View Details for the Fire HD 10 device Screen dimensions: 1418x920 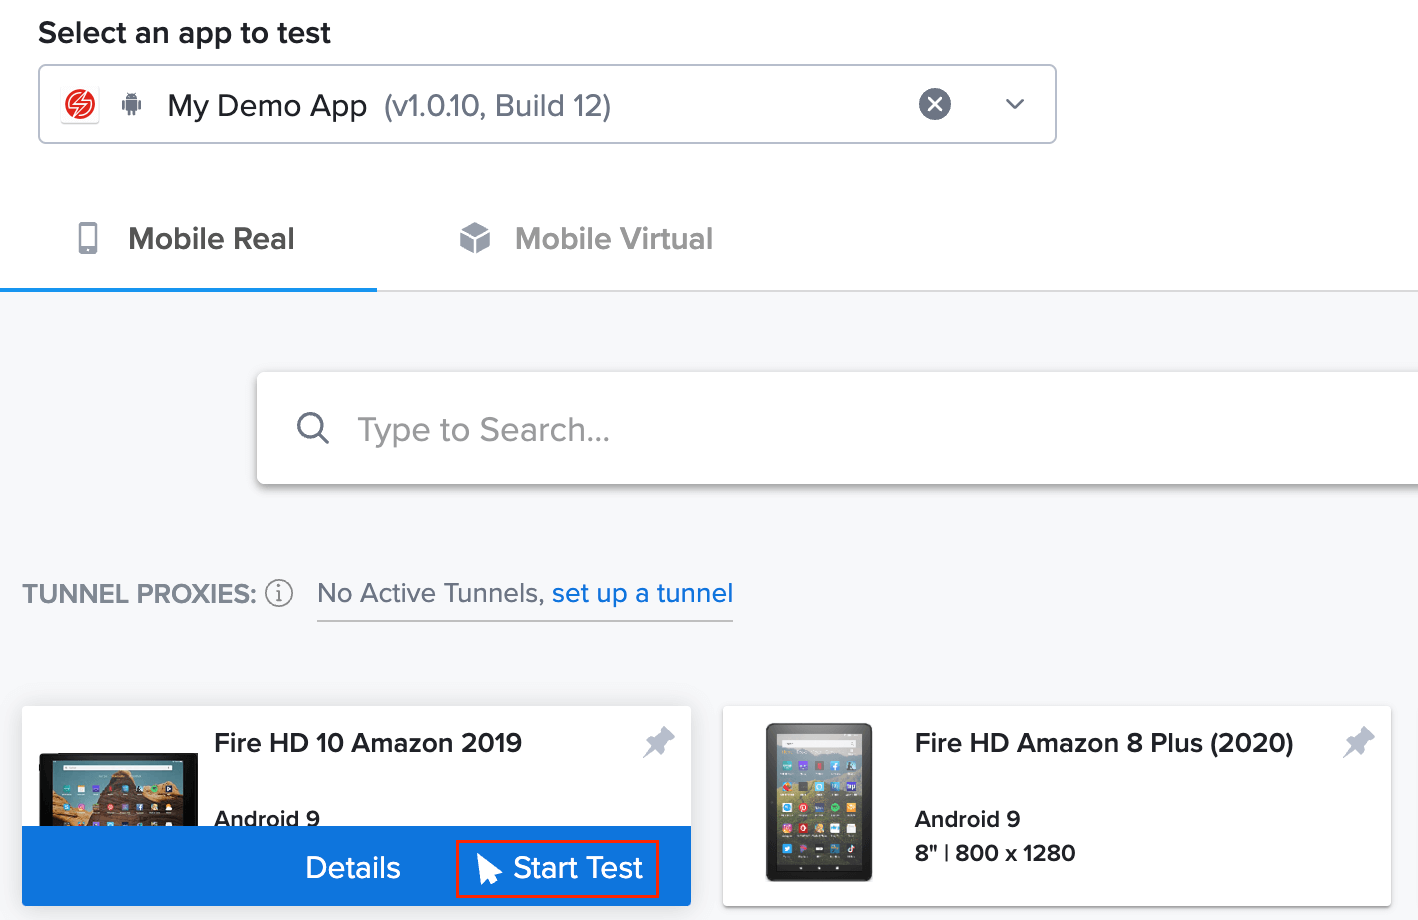point(352,868)
